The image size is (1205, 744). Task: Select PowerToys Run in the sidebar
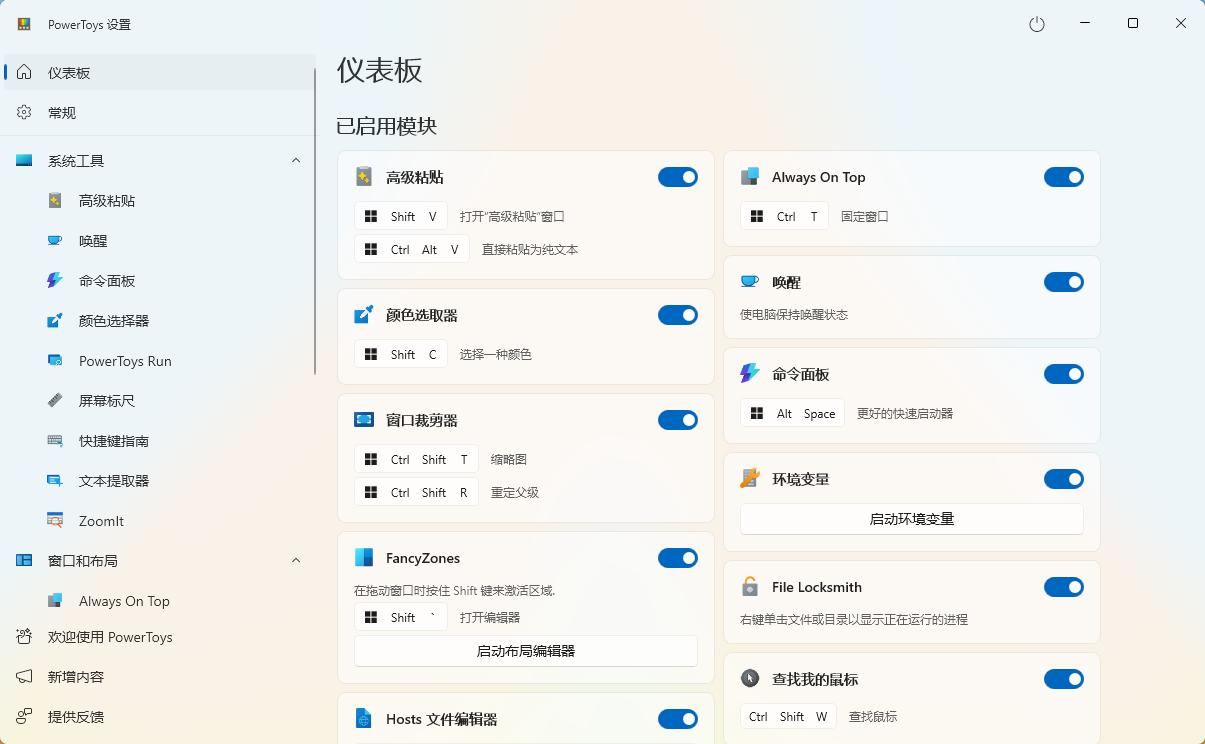[159, 361]
